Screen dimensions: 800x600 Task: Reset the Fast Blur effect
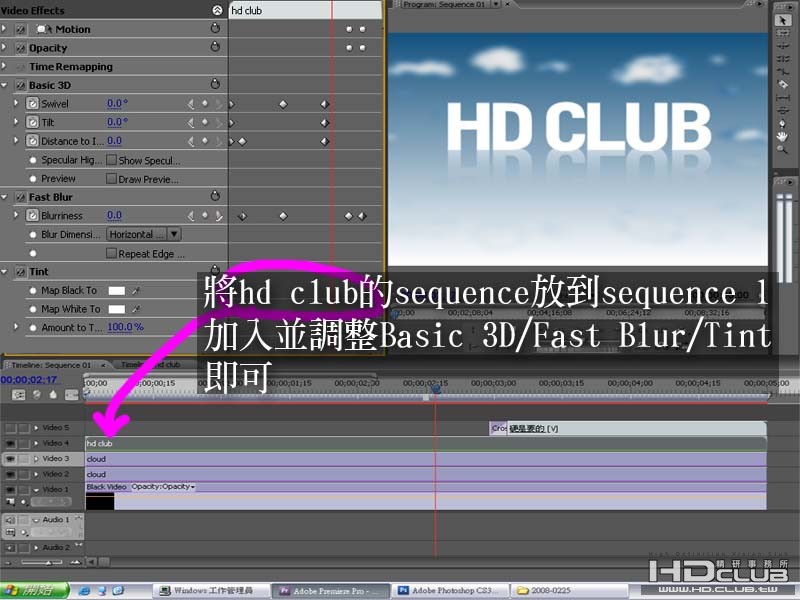pos(215,195)
